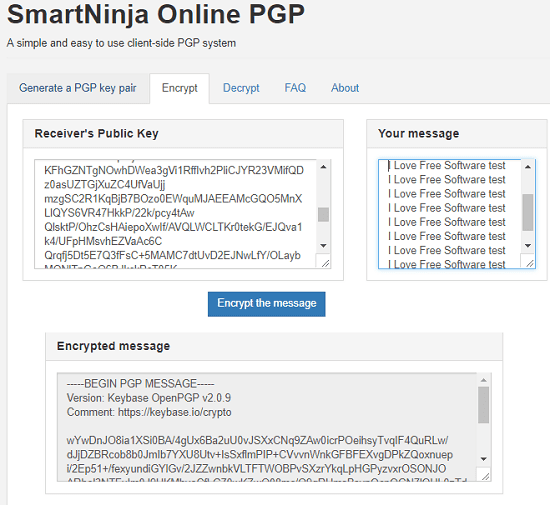Click the key line starting with Qrqfj5Dt5E7Q3fFsC
The image size is (550, 505).
[x=172, y=255]
